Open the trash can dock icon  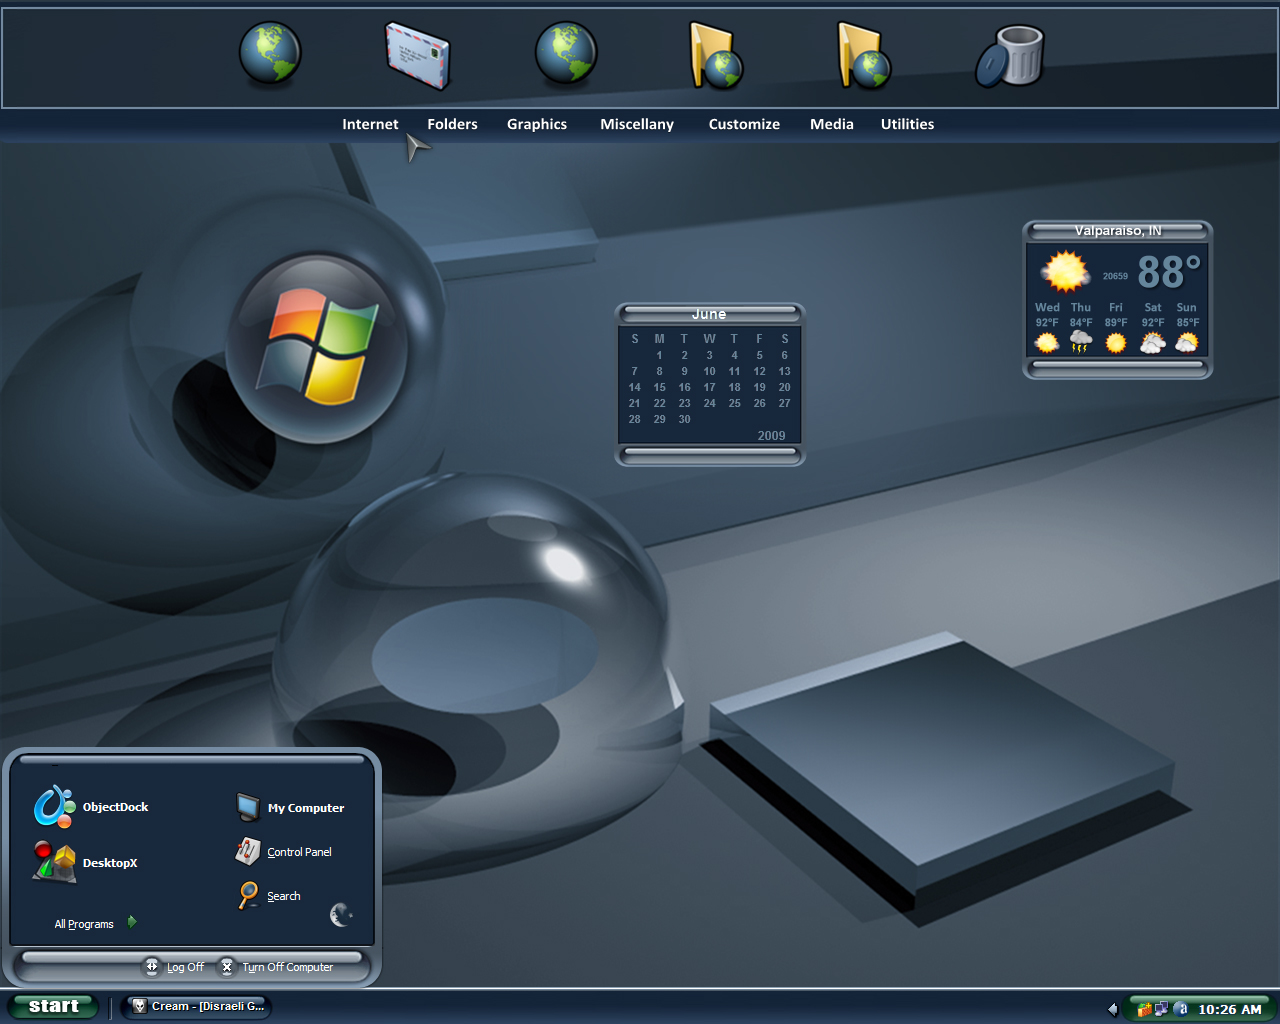point(1011,56)
